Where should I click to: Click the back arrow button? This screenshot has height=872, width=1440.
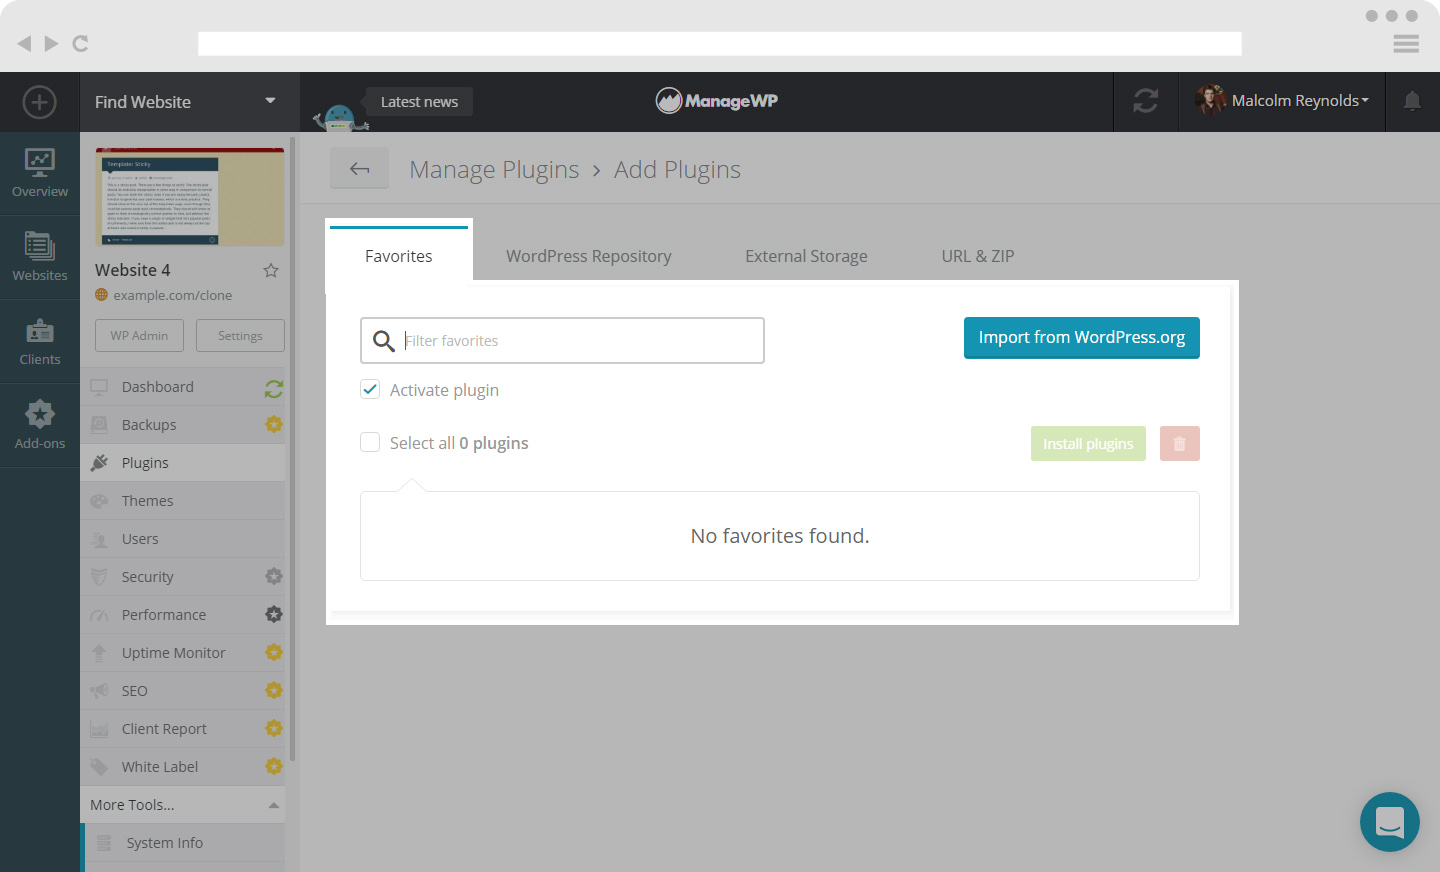click(360, 169)
